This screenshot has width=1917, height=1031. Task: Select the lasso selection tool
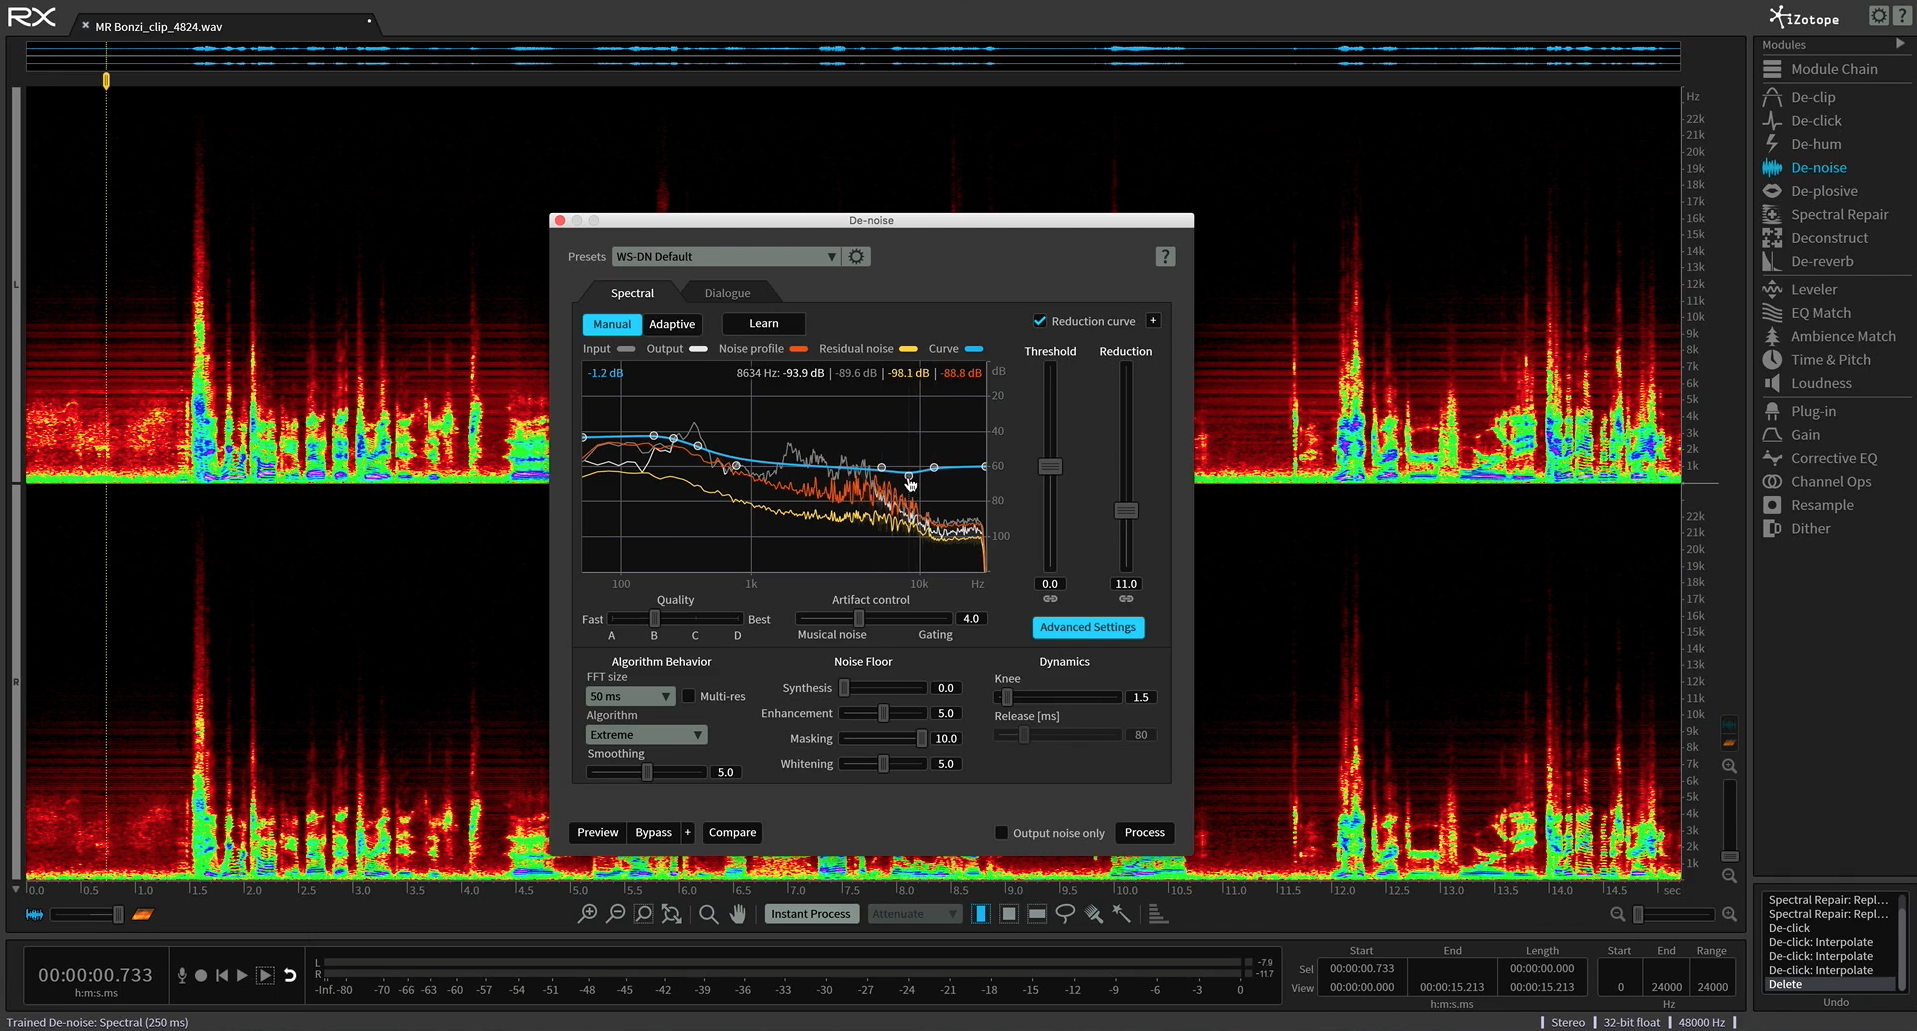[x=1065, y=914]
